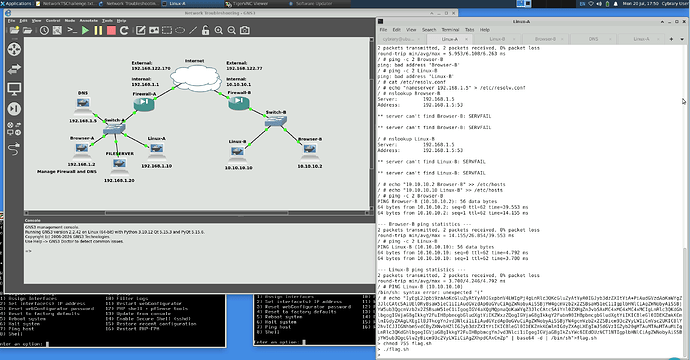Open the Applications menu in top panel
This screenshot has height=360, width=690.
pos(16,4)
